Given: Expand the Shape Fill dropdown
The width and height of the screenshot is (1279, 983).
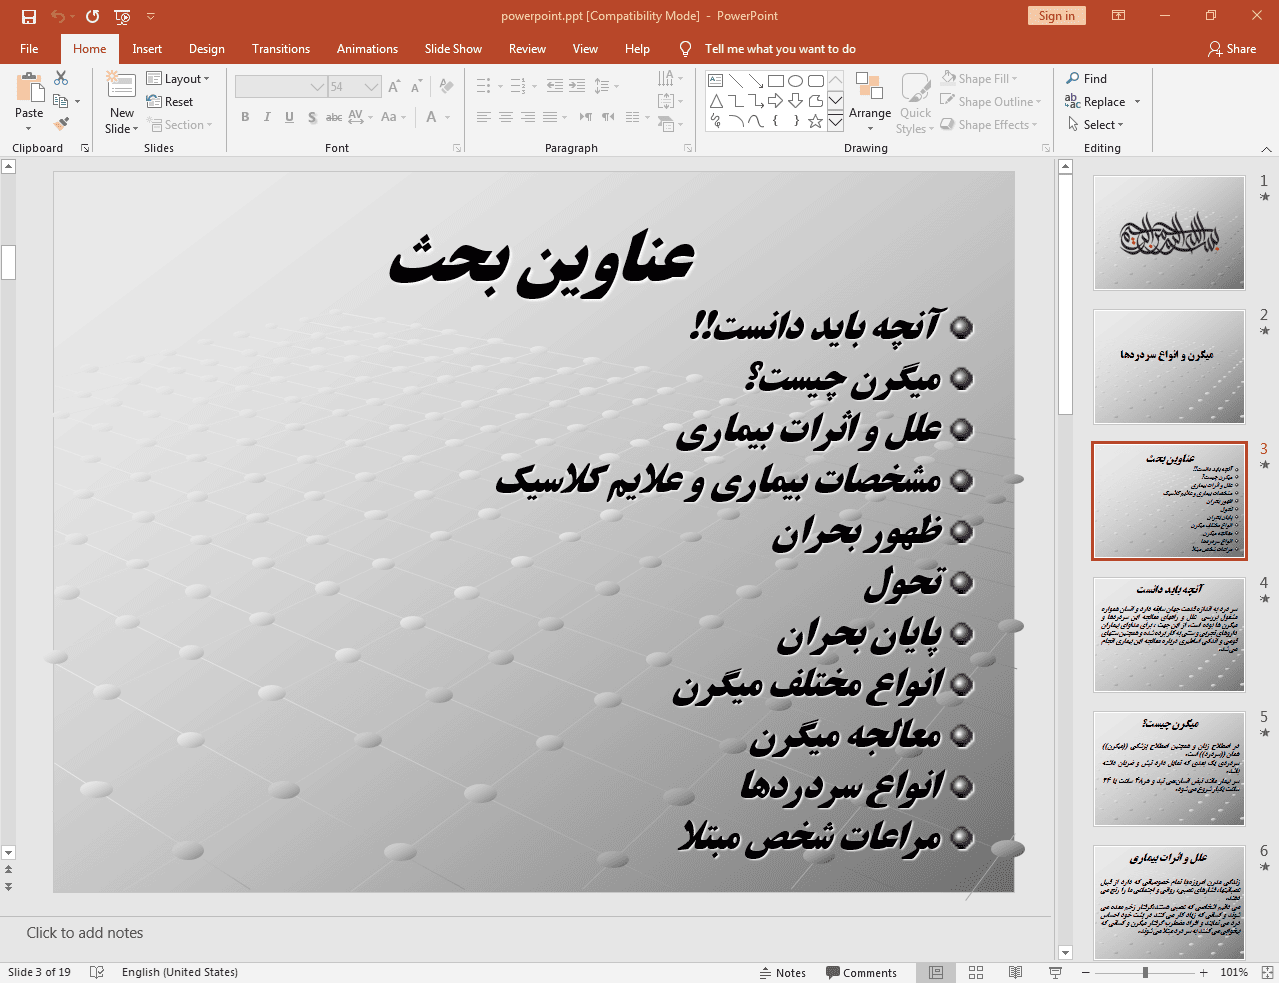Looking at the screenshot, I should [x=1013, y=78].
